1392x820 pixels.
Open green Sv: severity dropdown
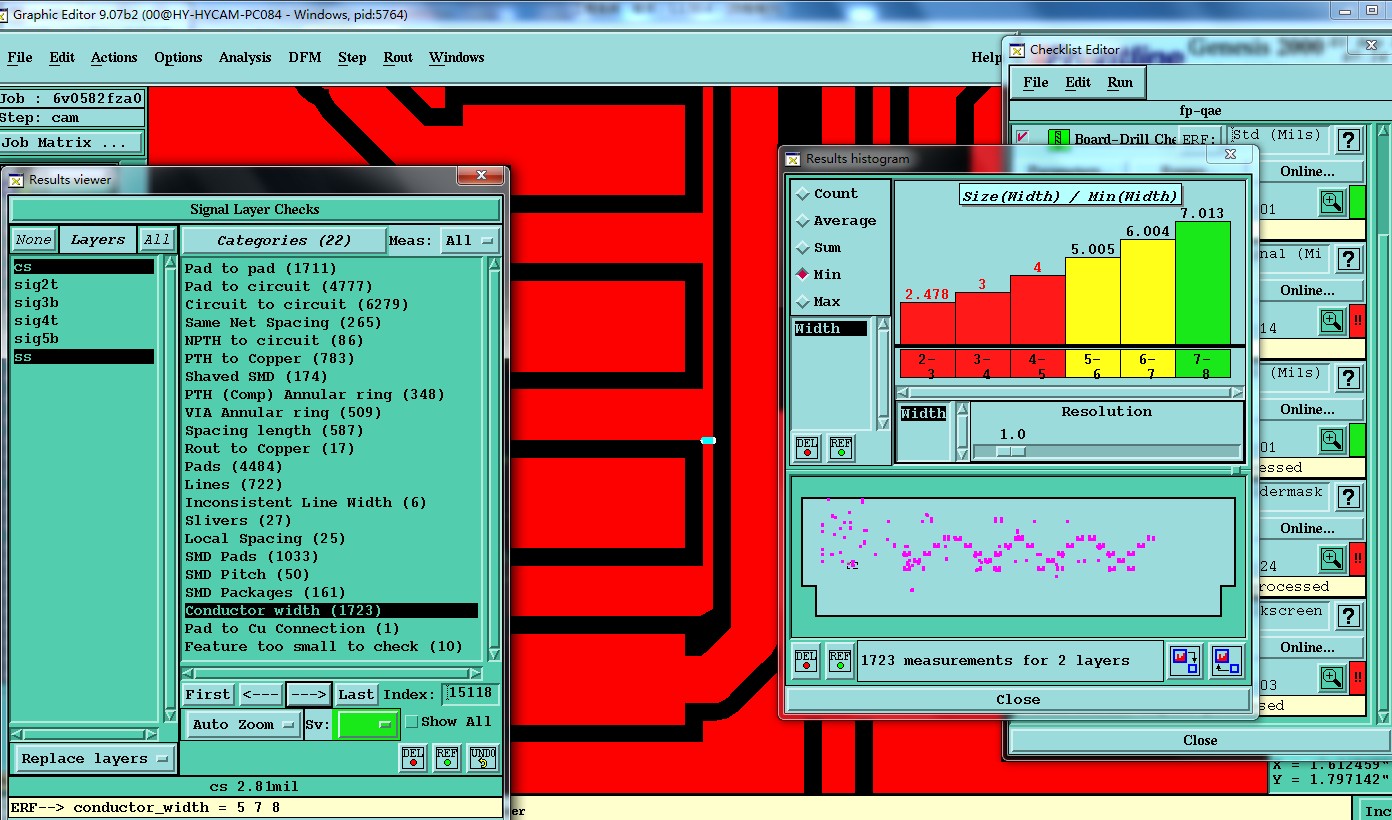click(368, 725)
